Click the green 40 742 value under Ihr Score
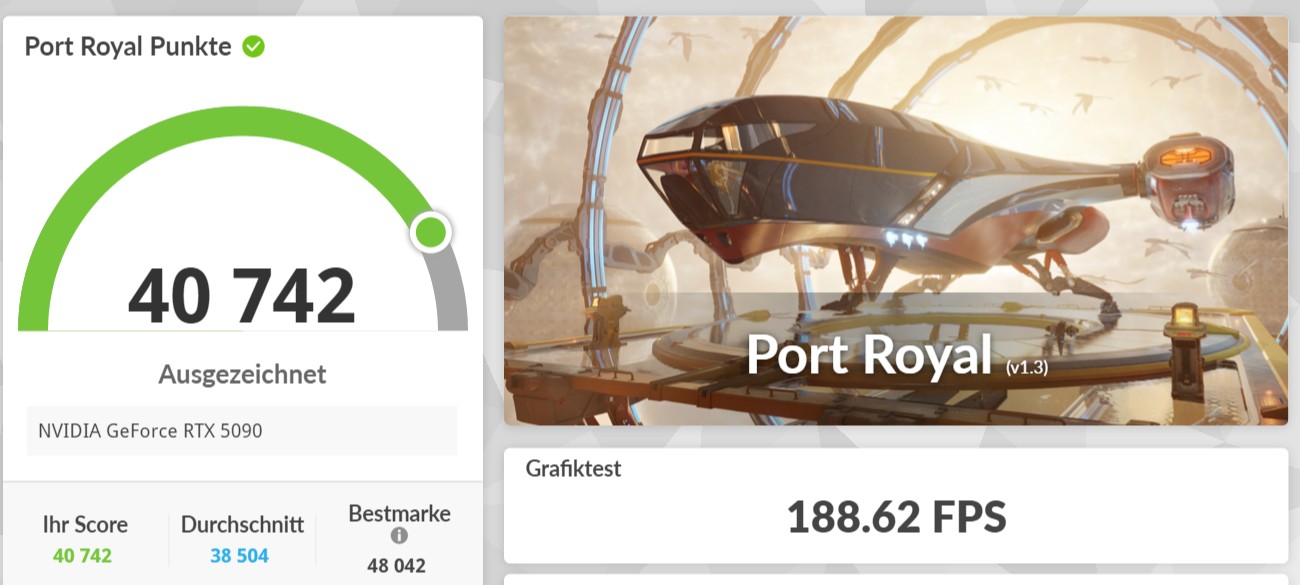The image size is (1300, 585). 82,556
